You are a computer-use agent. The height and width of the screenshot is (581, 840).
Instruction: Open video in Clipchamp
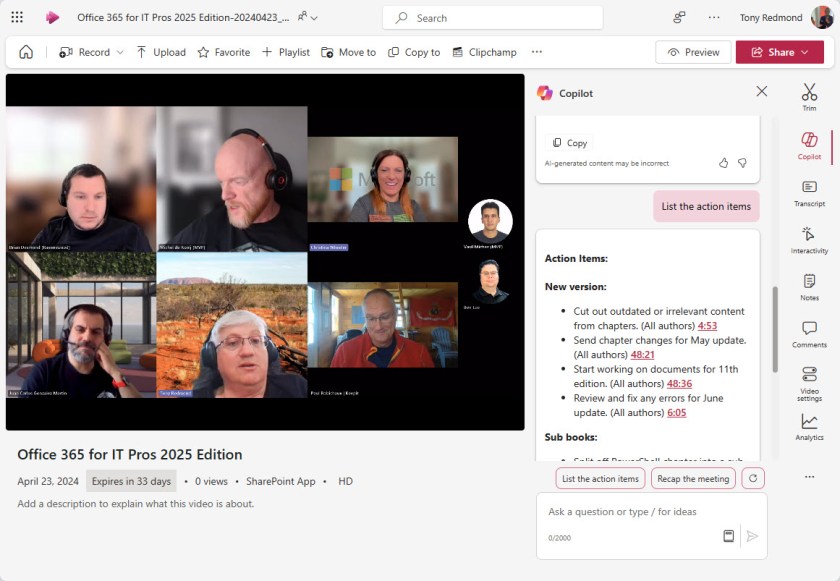tap(485, 52)
